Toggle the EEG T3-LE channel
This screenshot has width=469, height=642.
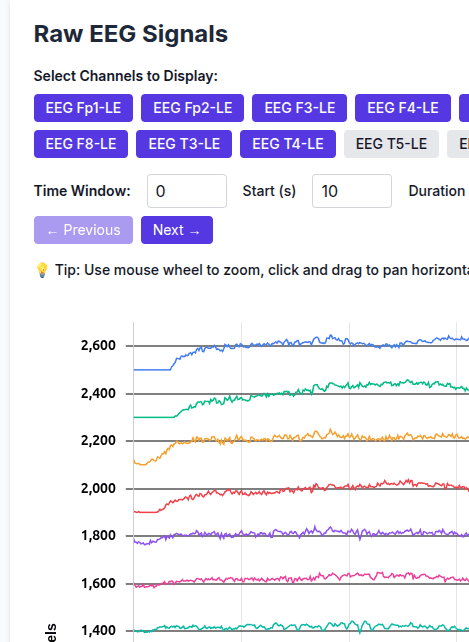pyautogui.click(x=184, y=144)
